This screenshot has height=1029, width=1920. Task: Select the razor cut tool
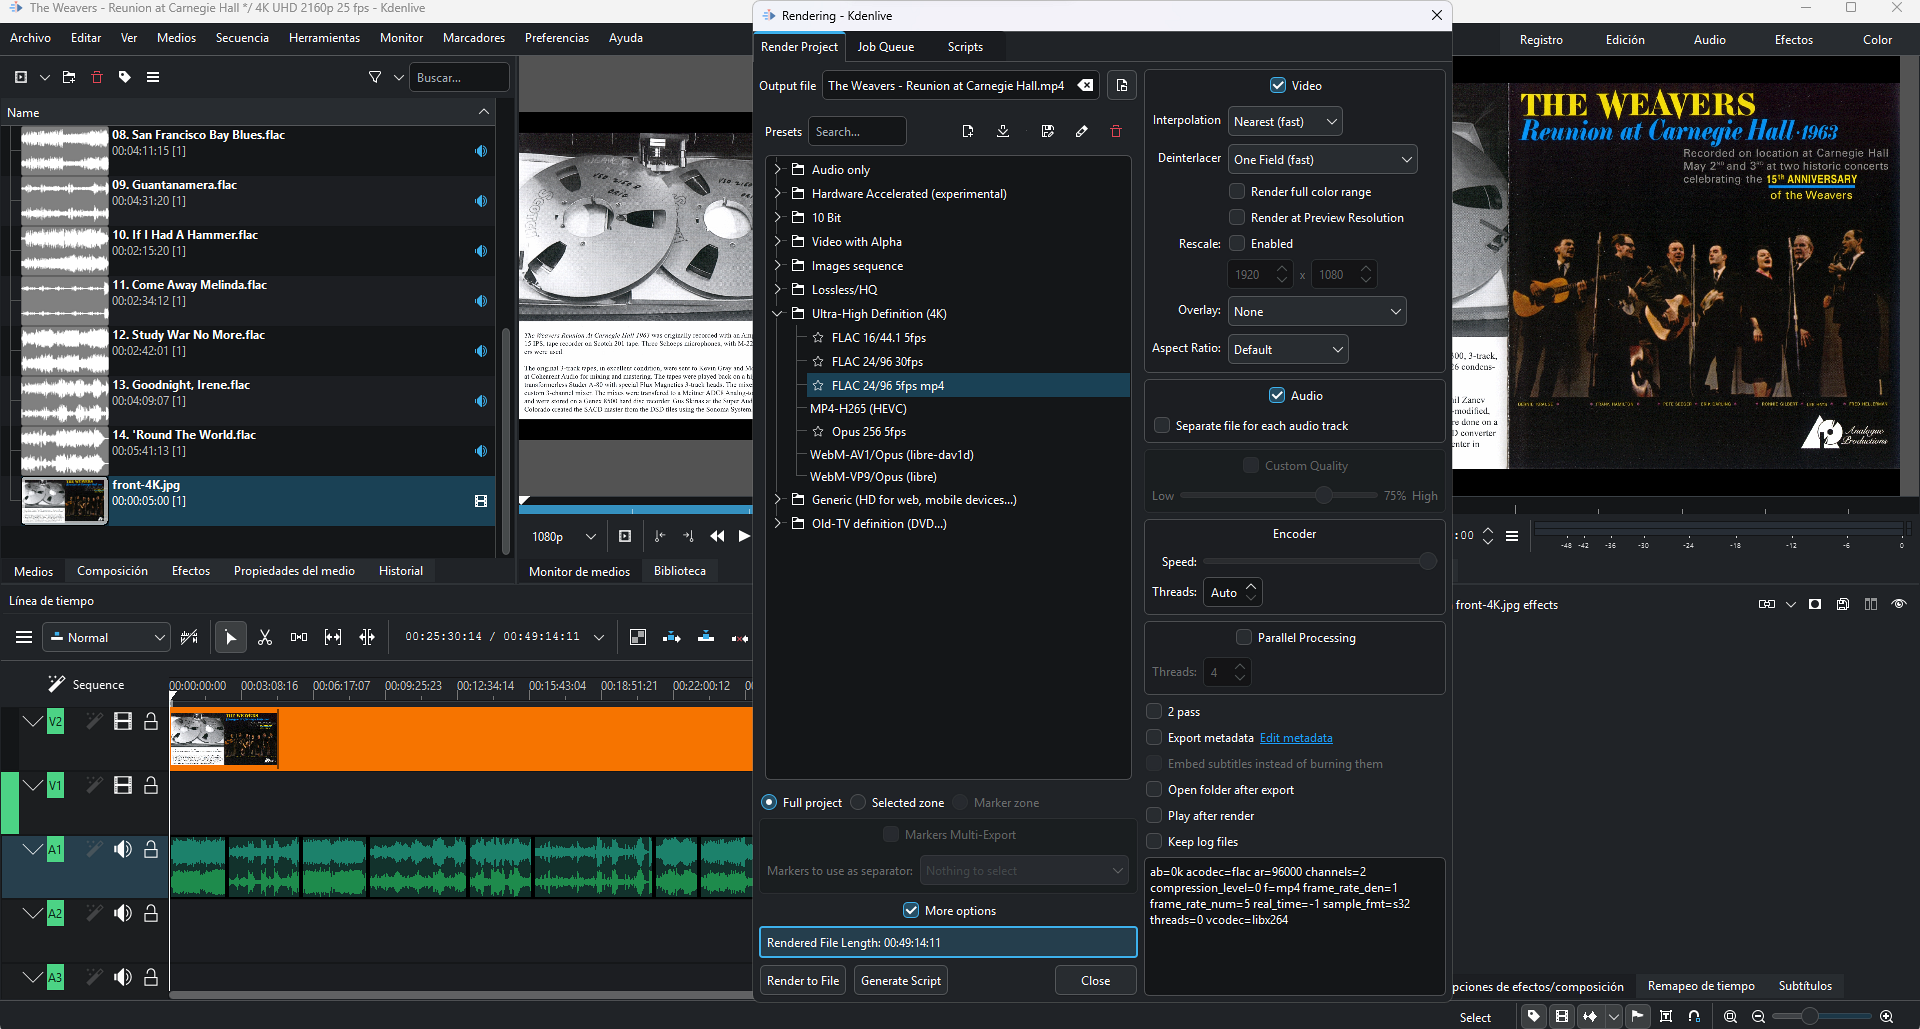point(265,637)
